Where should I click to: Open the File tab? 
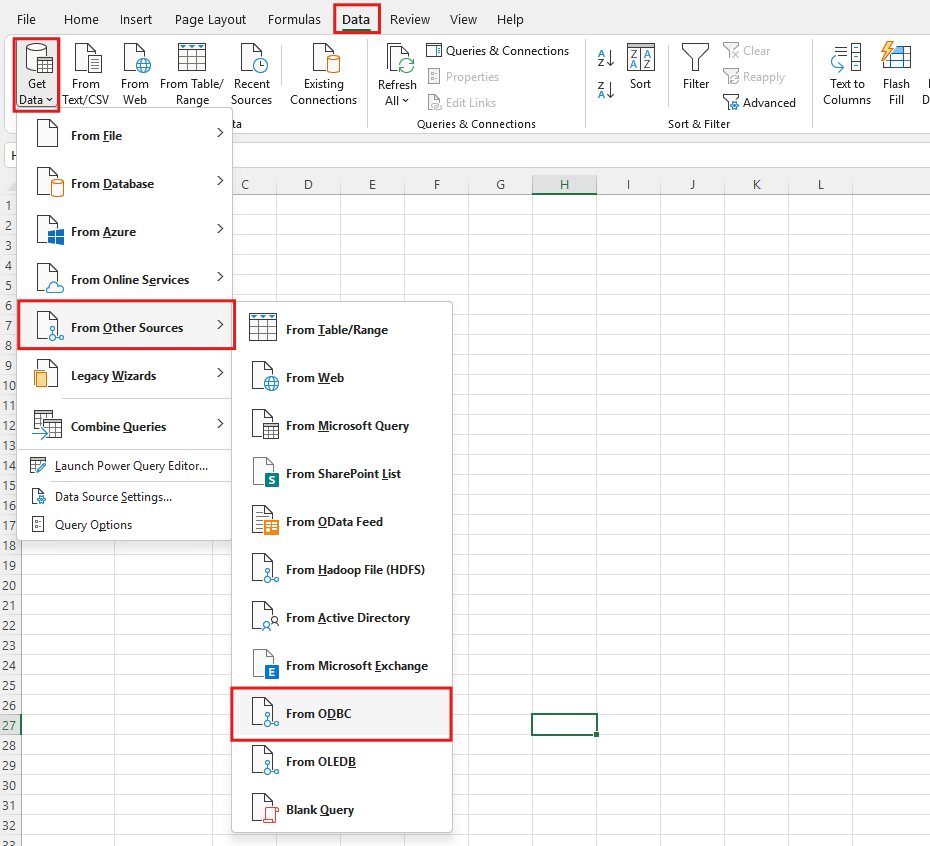(x=26, y=20)
